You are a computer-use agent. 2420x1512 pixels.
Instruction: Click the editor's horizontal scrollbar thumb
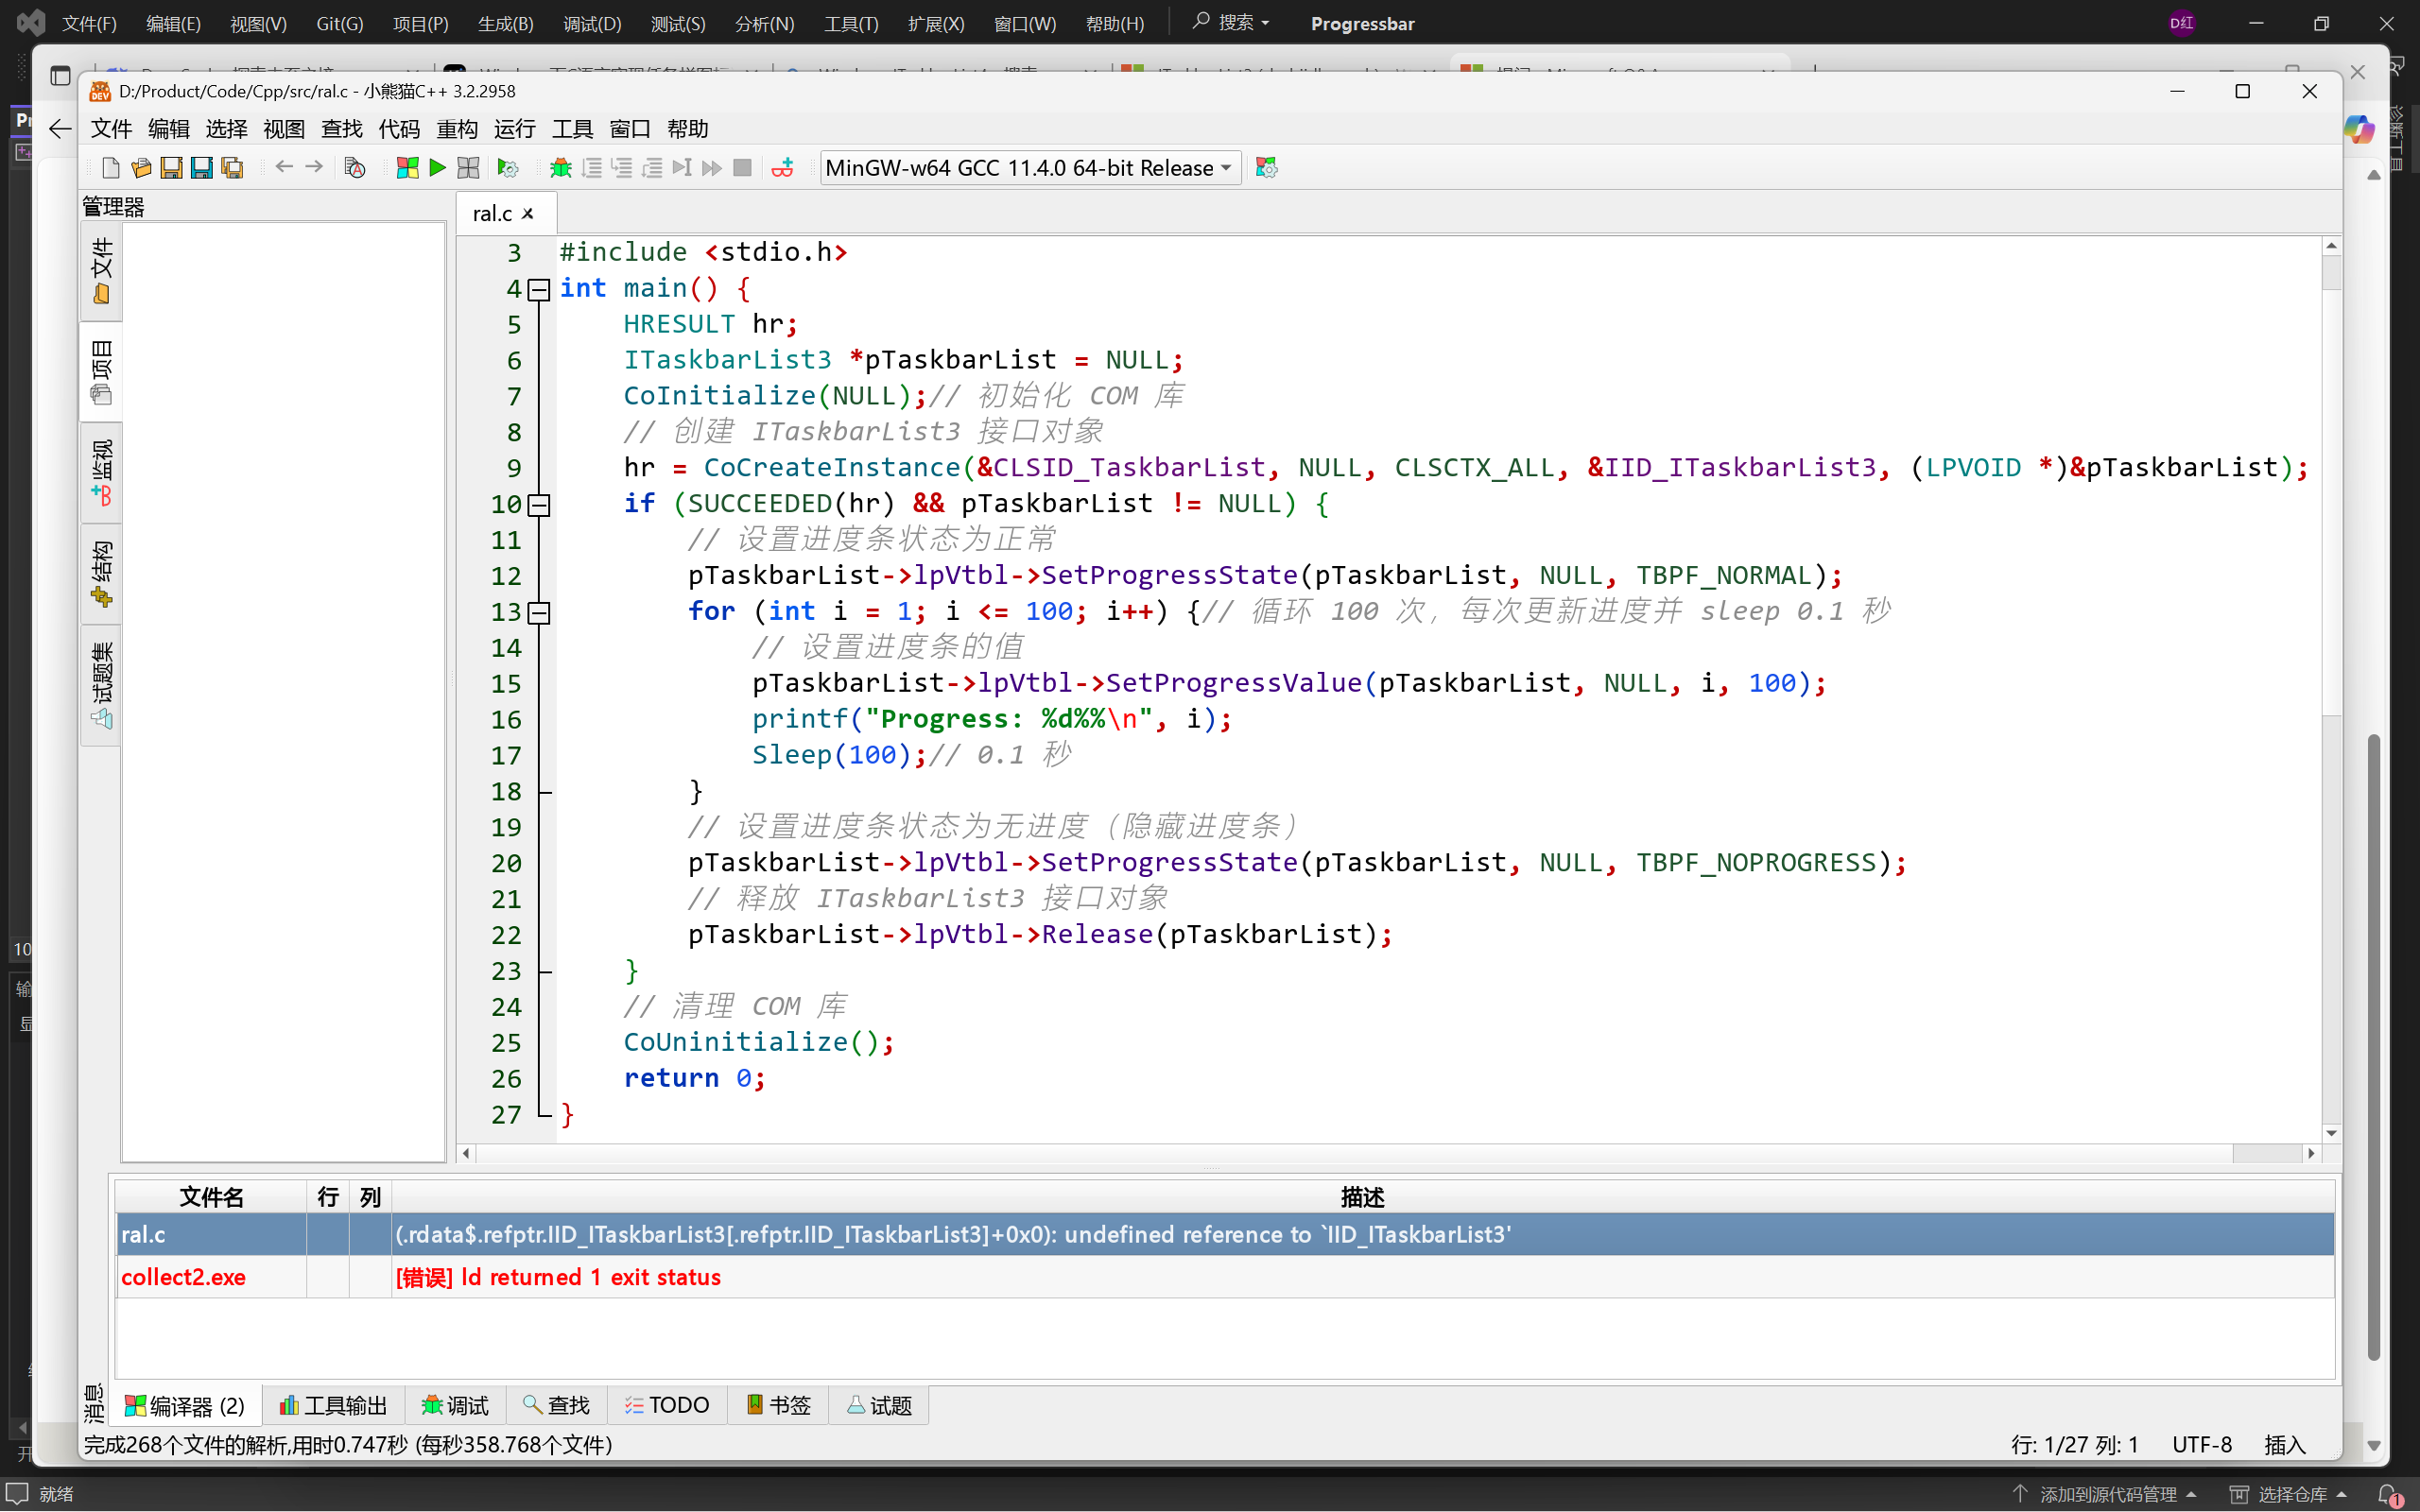click(2267, 1153)
